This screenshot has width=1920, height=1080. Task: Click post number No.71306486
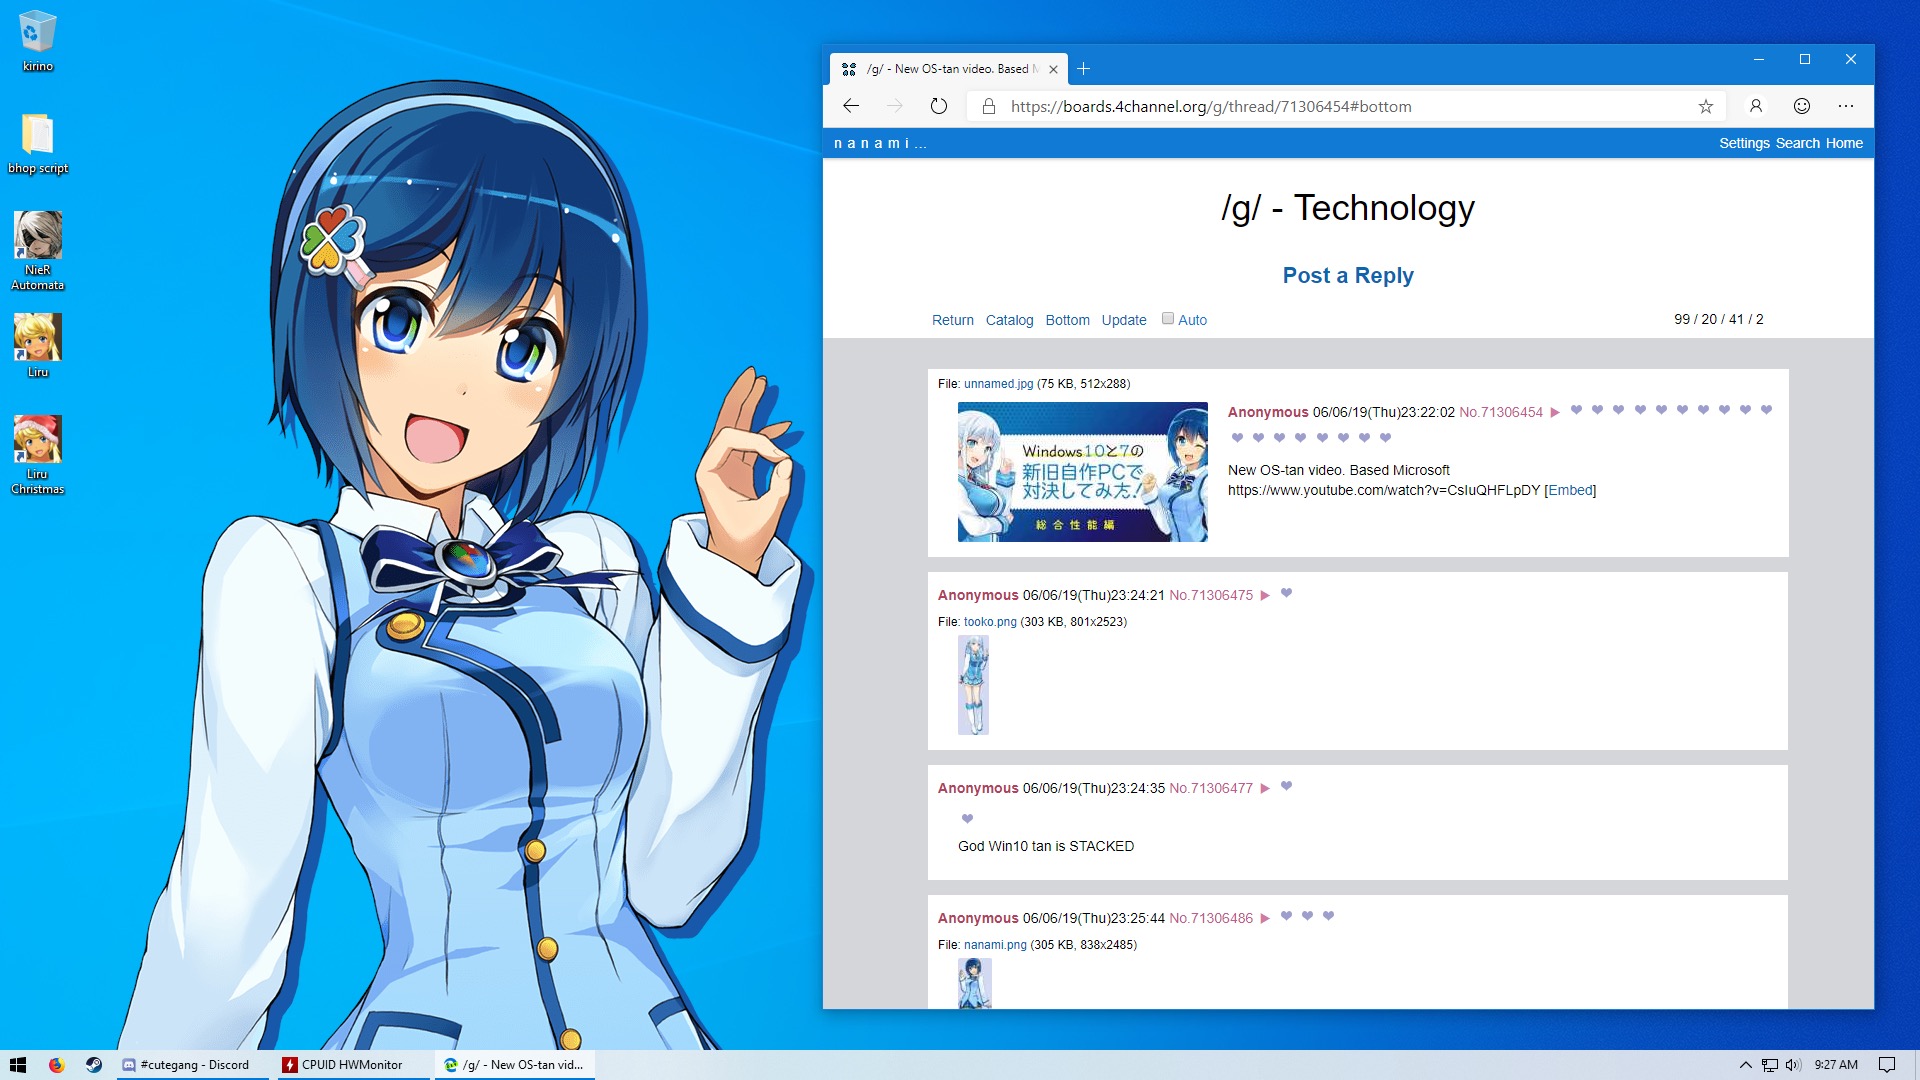[x=1210, y=918]
